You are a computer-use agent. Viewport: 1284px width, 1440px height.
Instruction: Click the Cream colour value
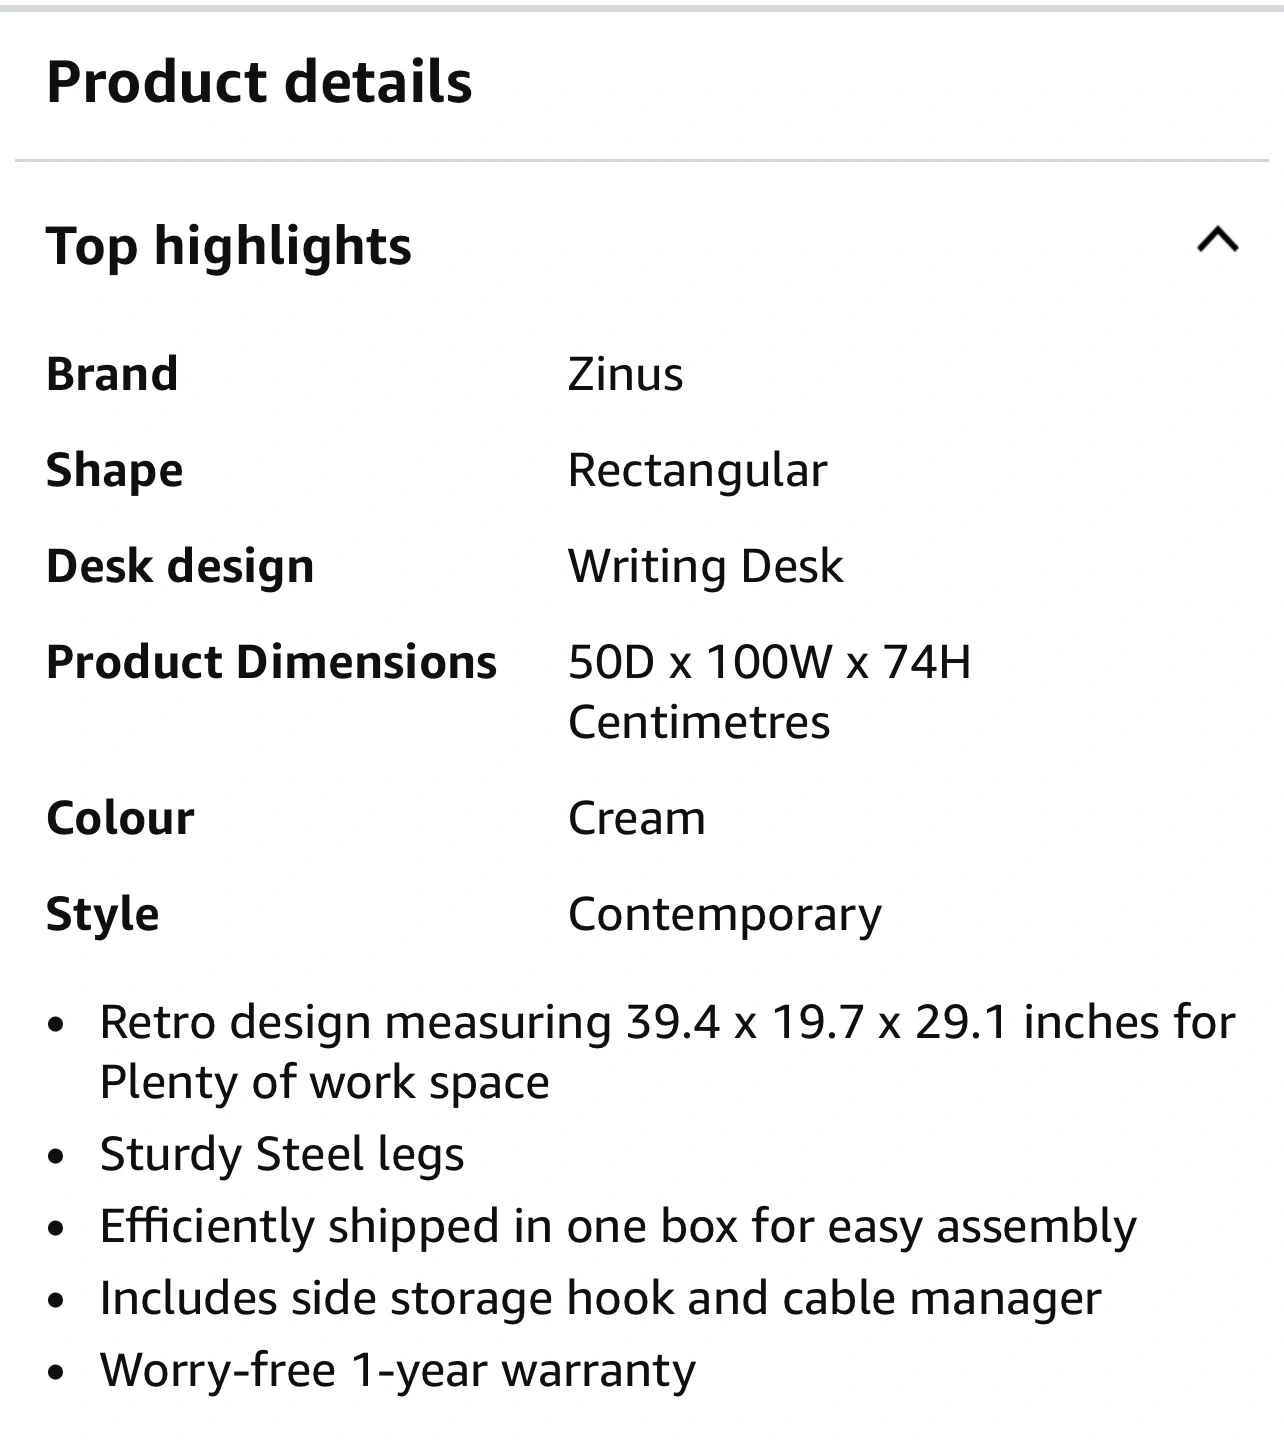(636, 818)
